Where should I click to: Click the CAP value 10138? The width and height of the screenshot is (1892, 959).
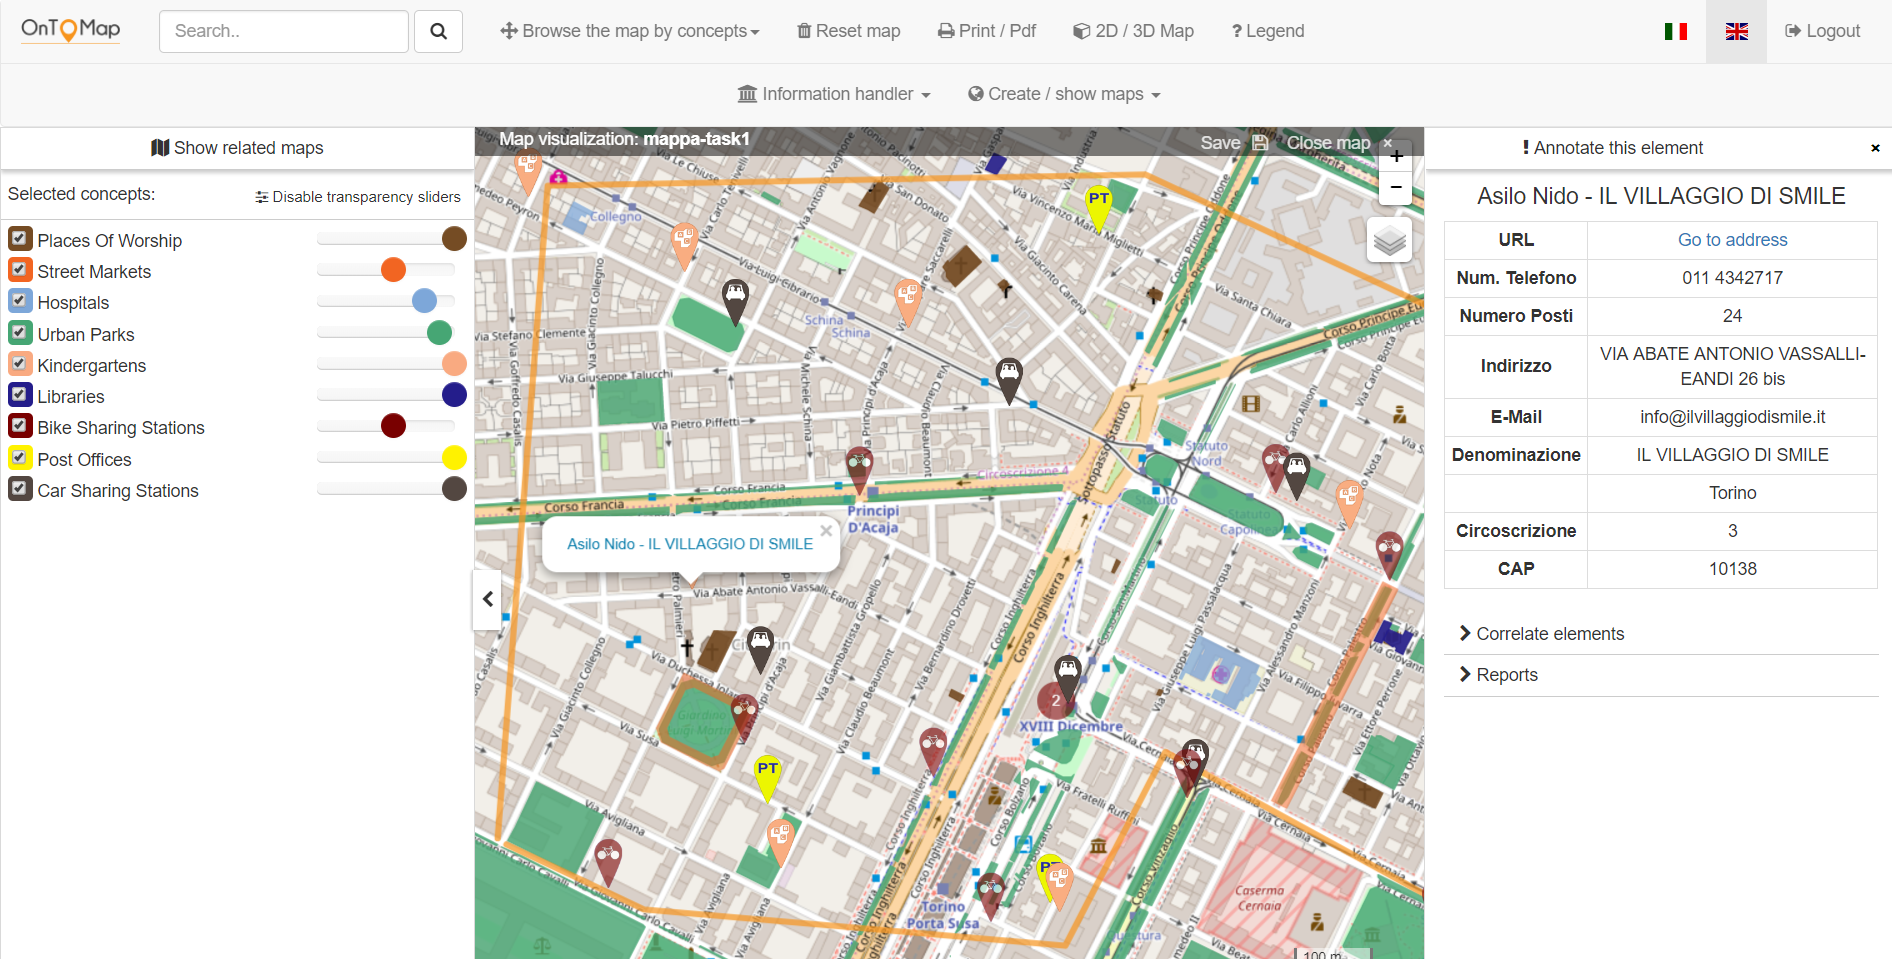click(x=1732, y=569)
